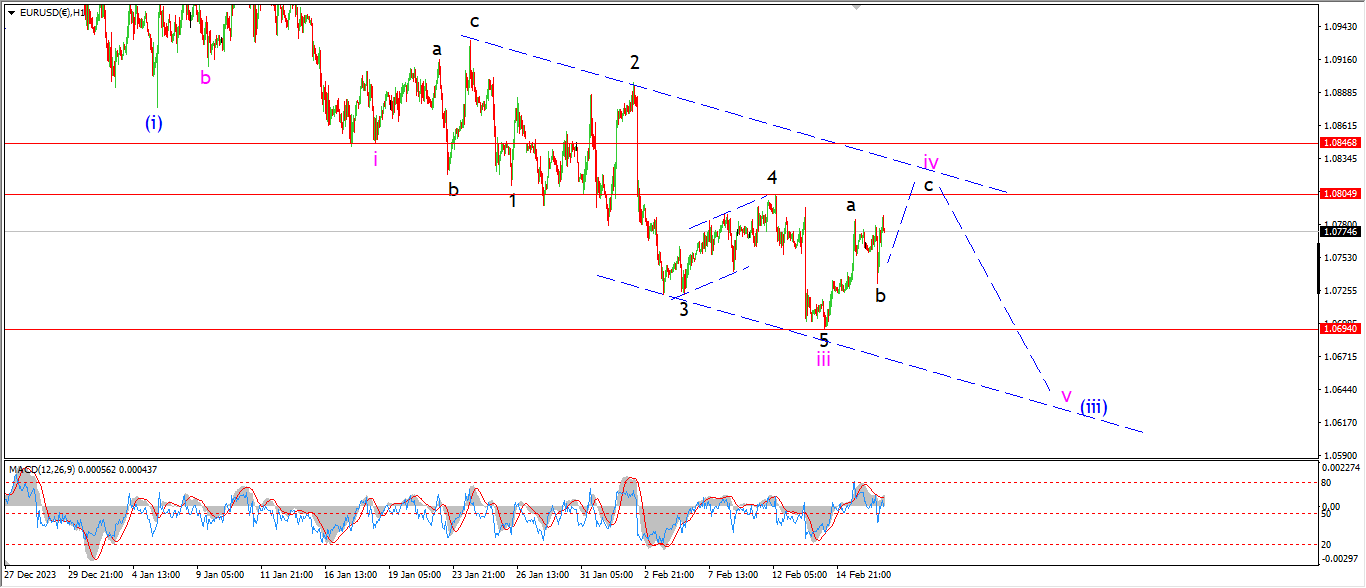Click the black wave 4 label
Image resolution: width=1366 pixels, height=588 pixels.
tap(772, 178)
